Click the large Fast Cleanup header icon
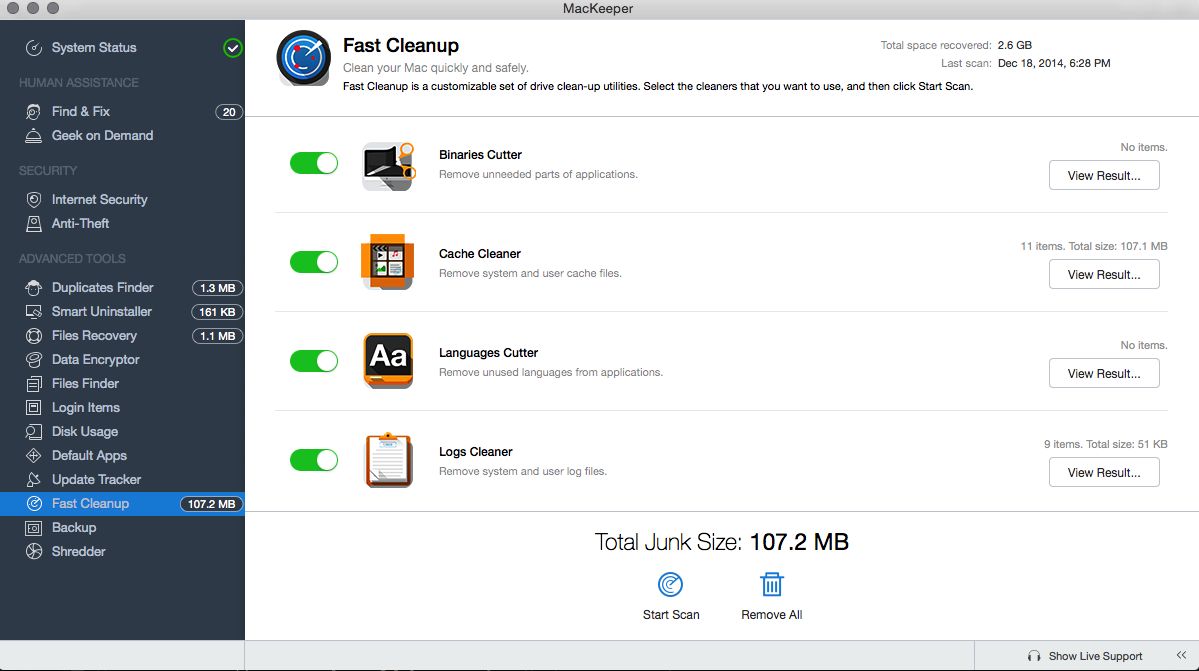Image resolution: width=1199 pixels, height=671 pixels. (x=304, y=58)
